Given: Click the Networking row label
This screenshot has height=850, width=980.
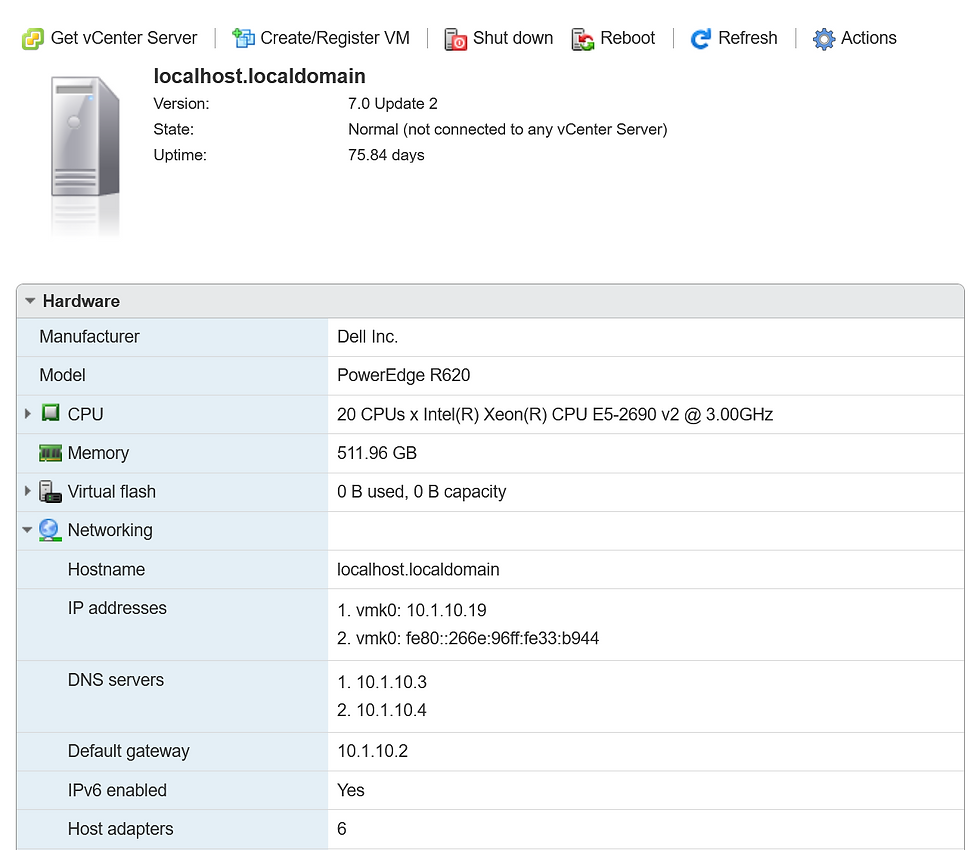Looking at the screenshot, I should coord(109,531).
